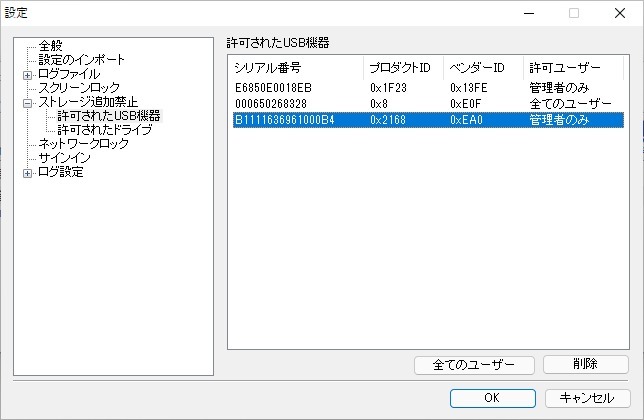The image size is (644, 420).
Task: Select ストレージ追加禁止 tree item label
Action: [x=88, y=102]
